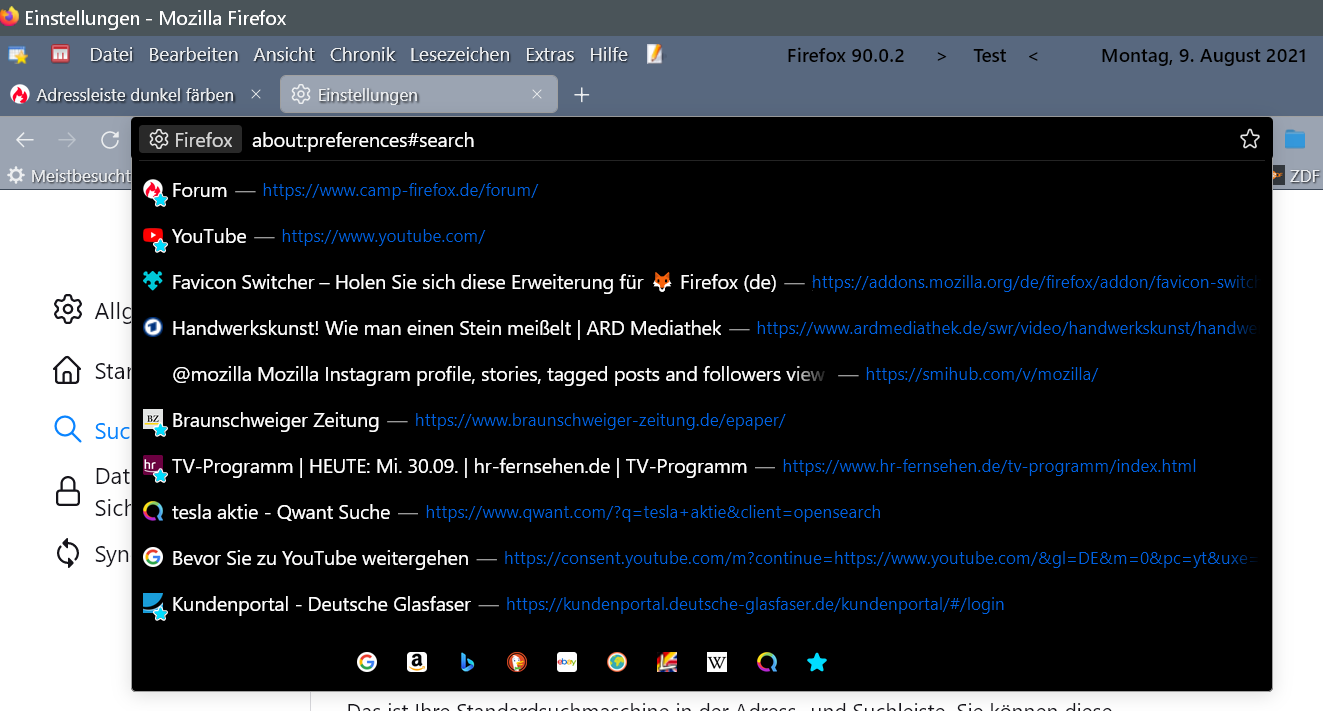Choose the Qwant search shortcut icon
Viewport: 1323px width, 711px height.
click(767, 662)
